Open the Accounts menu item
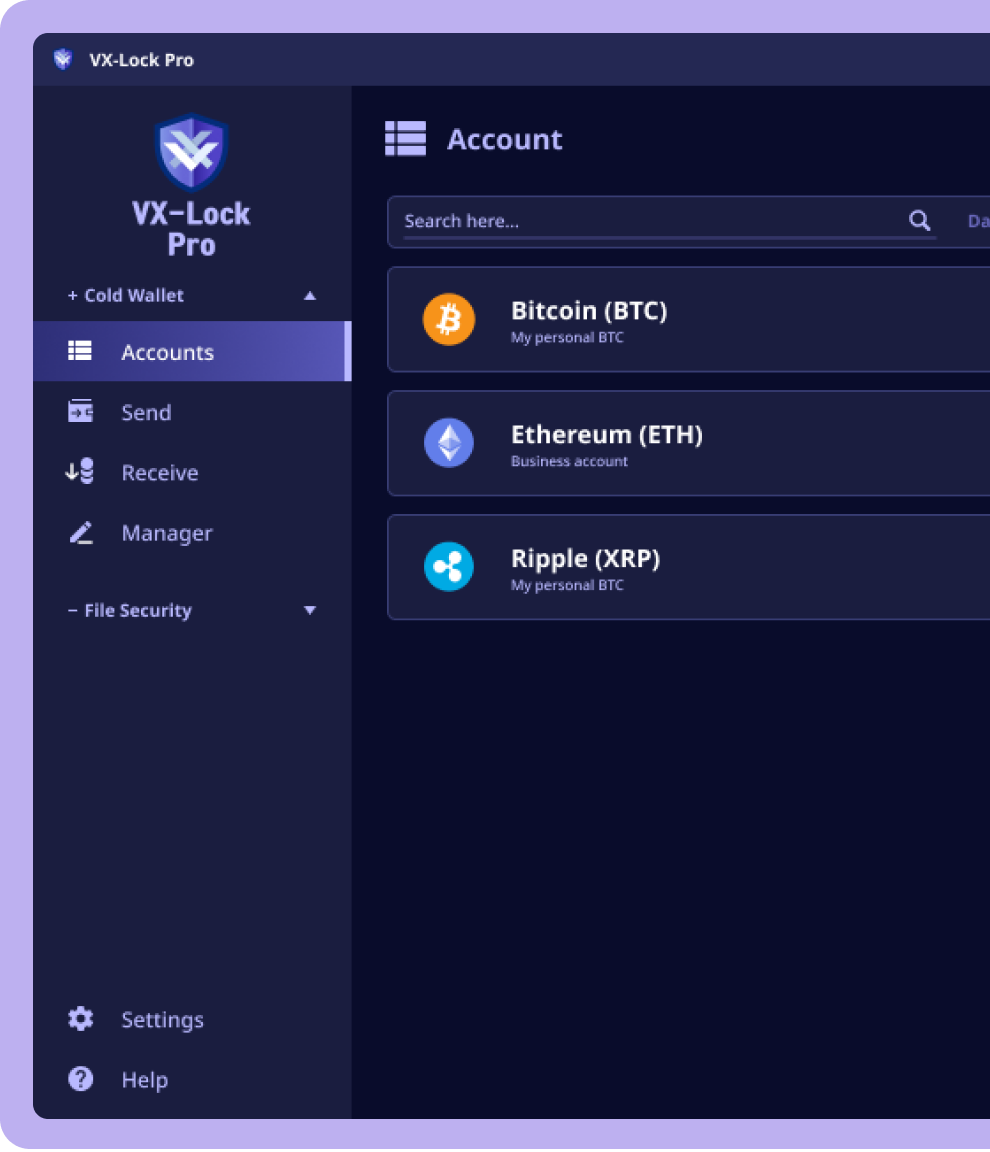This screenshot has height=1152, width=990. (192, 351)
